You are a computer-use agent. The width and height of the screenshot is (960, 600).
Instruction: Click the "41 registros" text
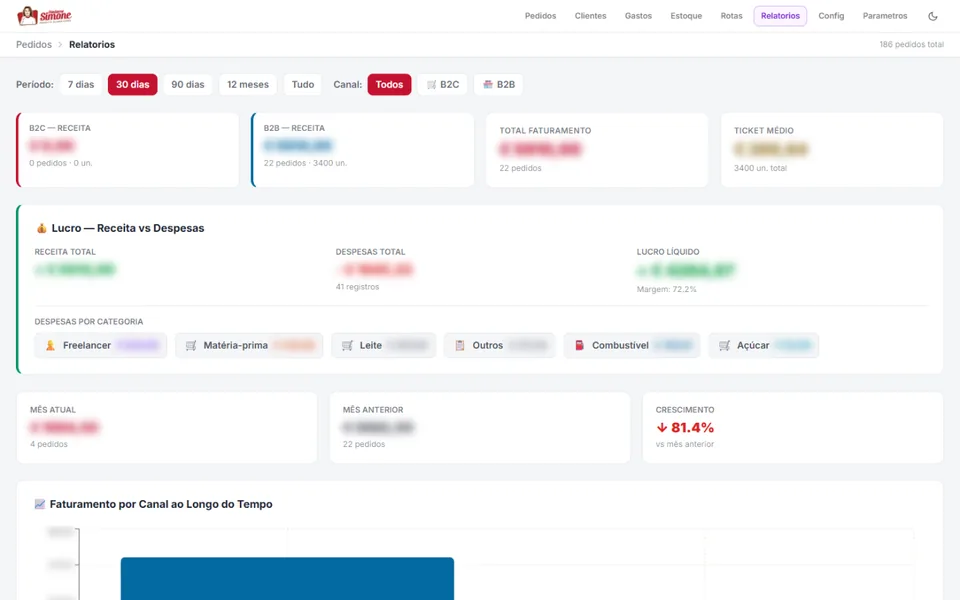(x=358, y=287)
